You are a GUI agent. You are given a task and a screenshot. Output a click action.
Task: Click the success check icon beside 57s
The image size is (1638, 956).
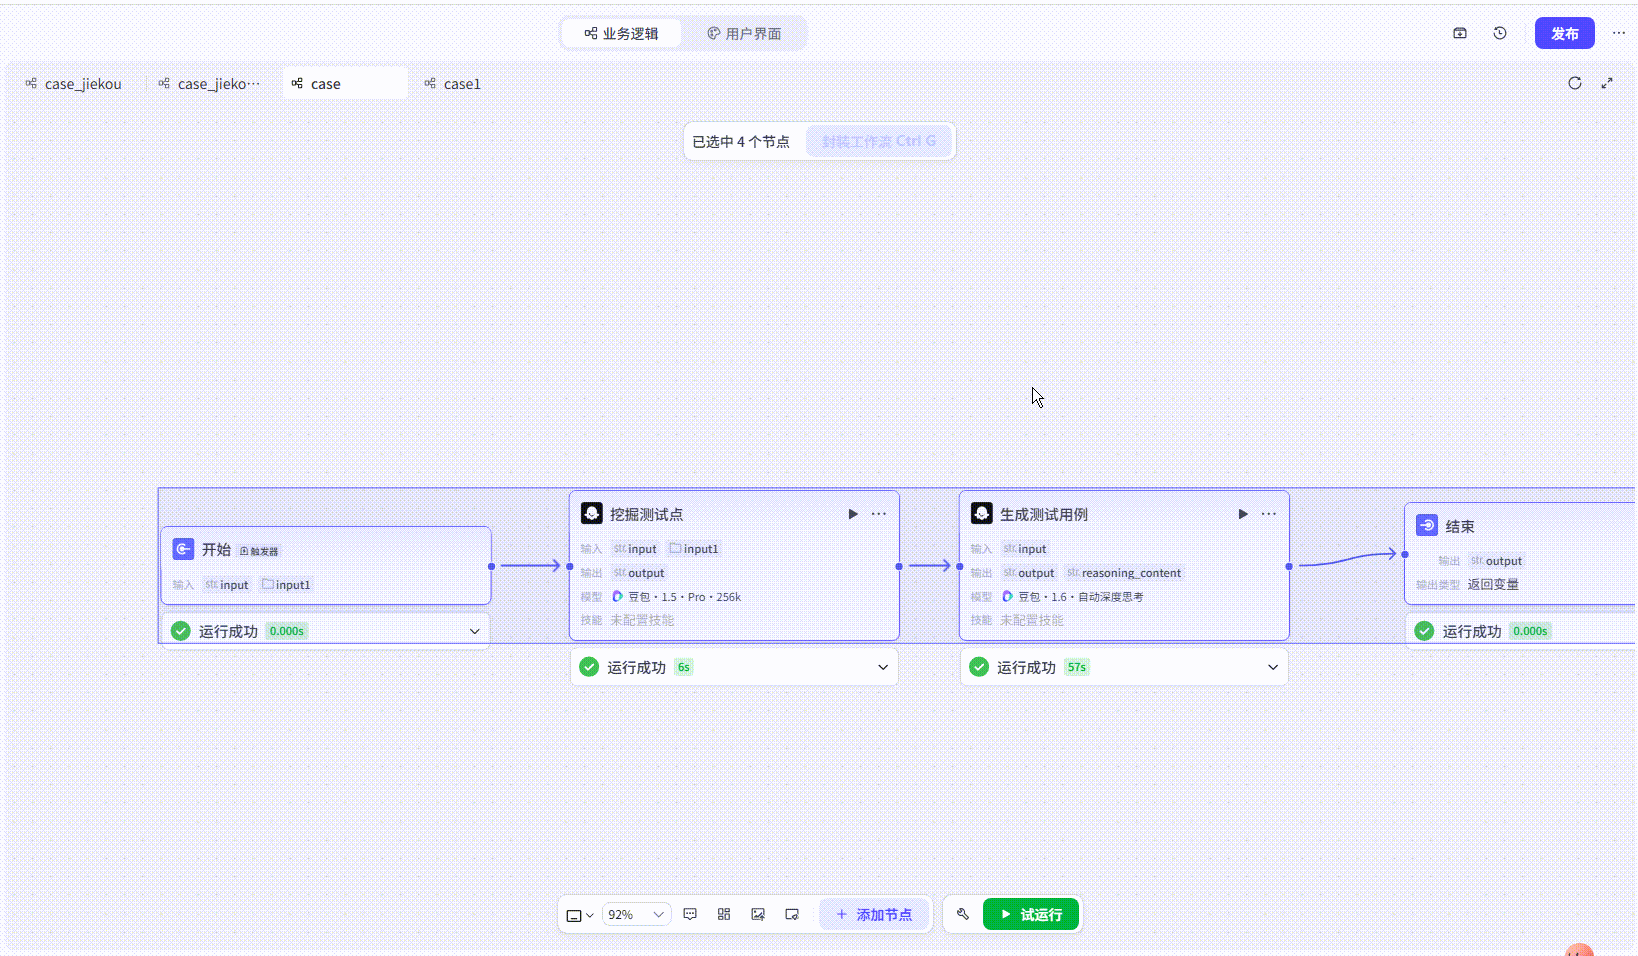[x=979, y=667]
